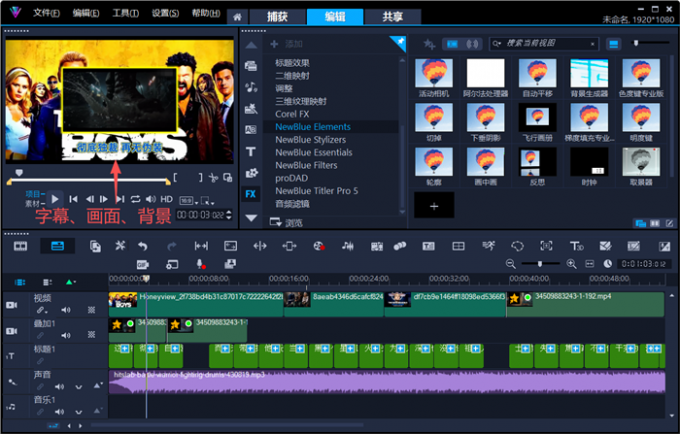Click the color grading palette icon
The image size is (680, 434).
(x=319, y=246)
